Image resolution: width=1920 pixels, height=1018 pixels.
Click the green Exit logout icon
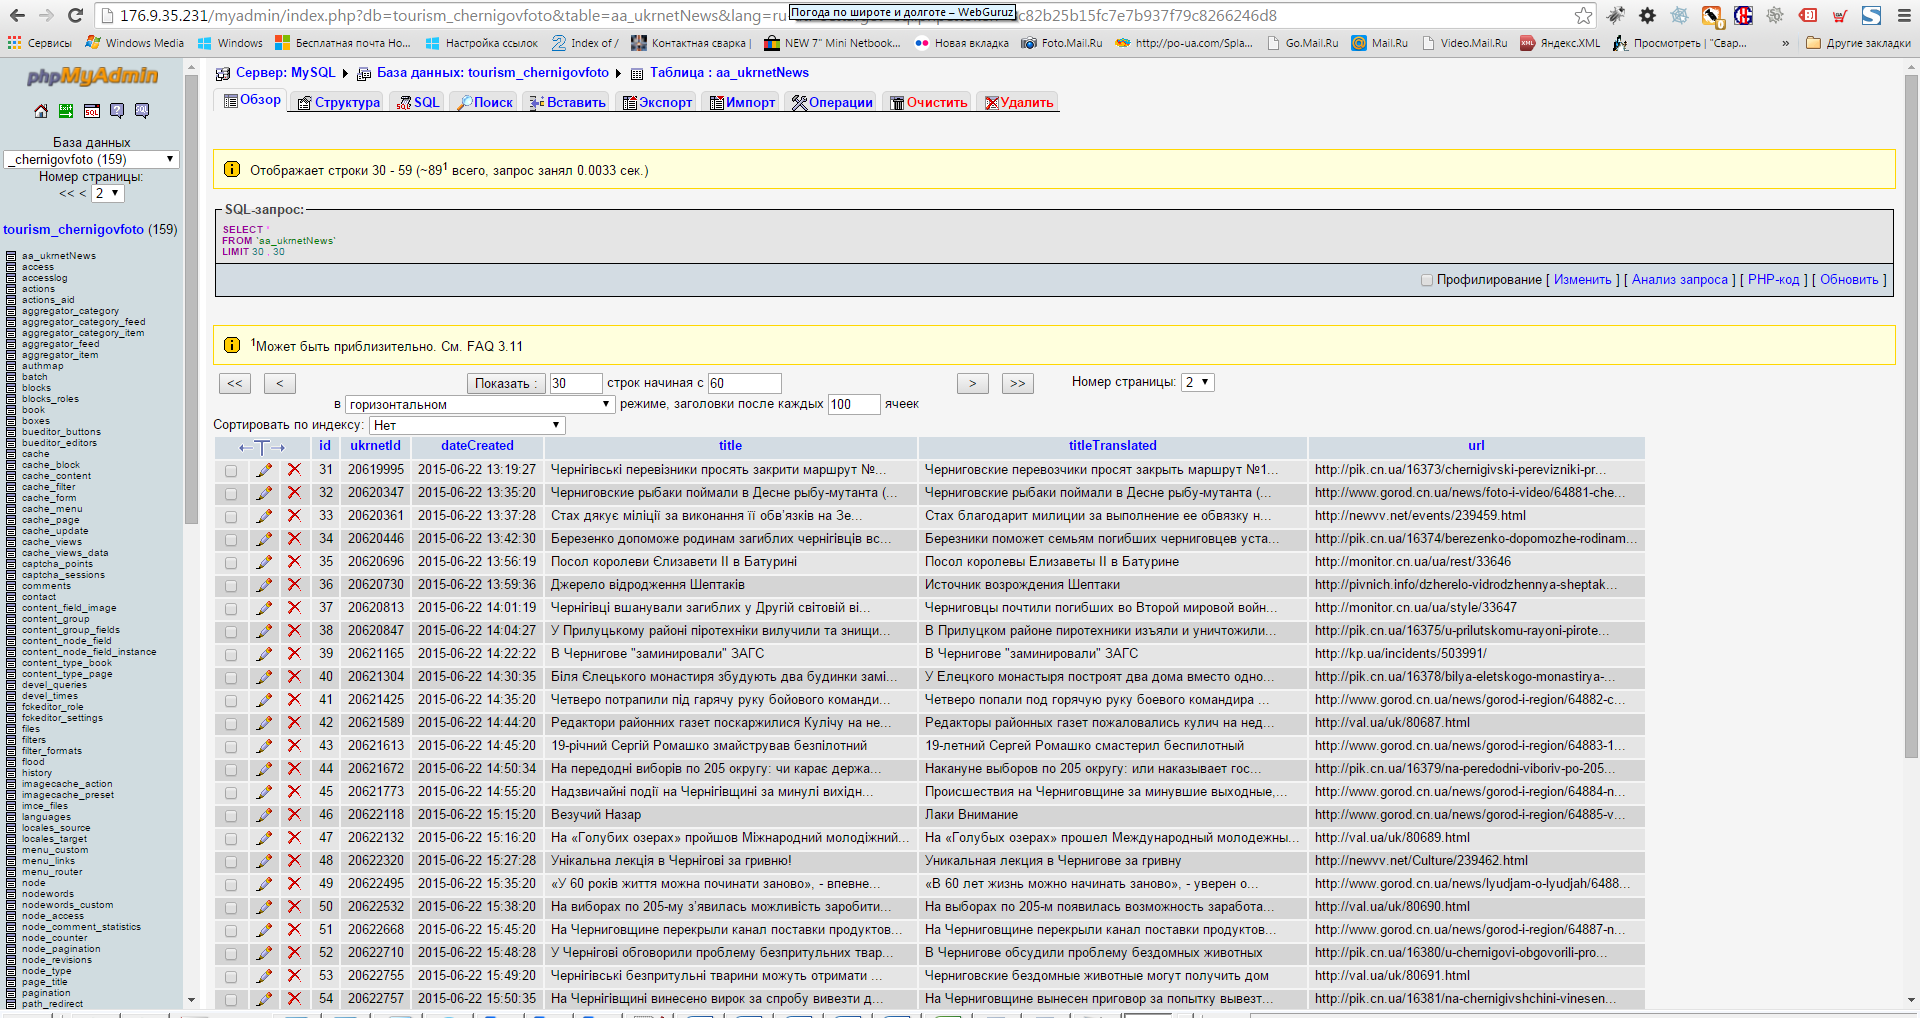point(66,111)
